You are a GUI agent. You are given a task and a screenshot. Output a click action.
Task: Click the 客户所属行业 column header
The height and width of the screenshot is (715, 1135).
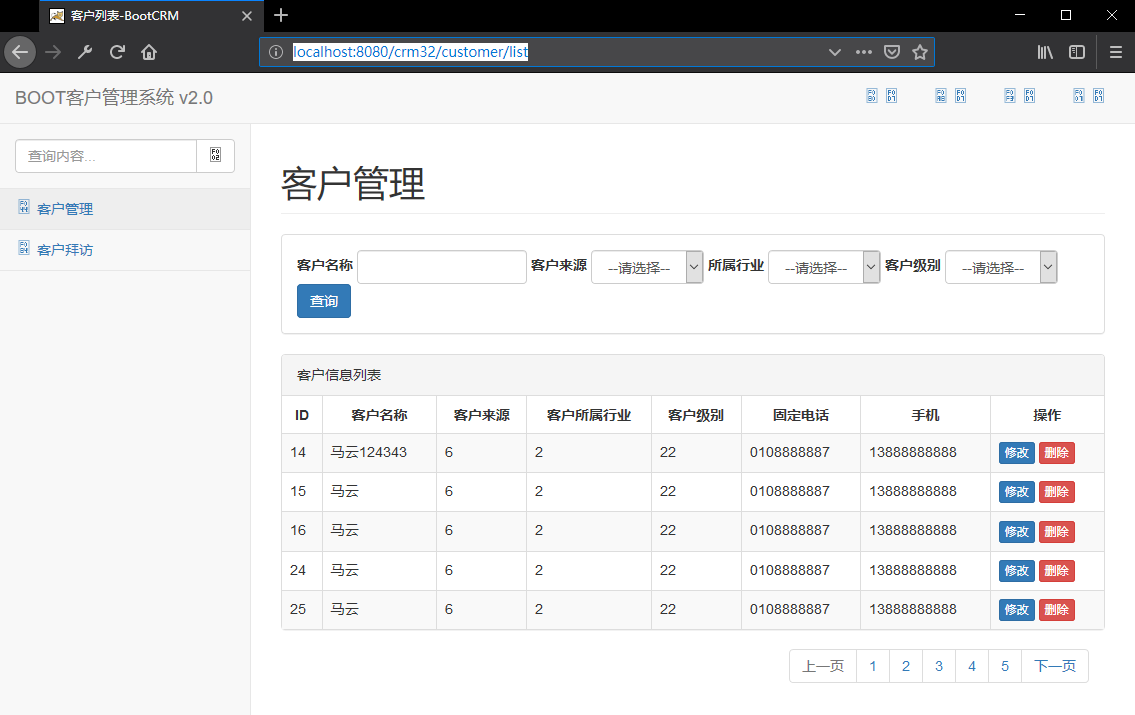(588, 415)
